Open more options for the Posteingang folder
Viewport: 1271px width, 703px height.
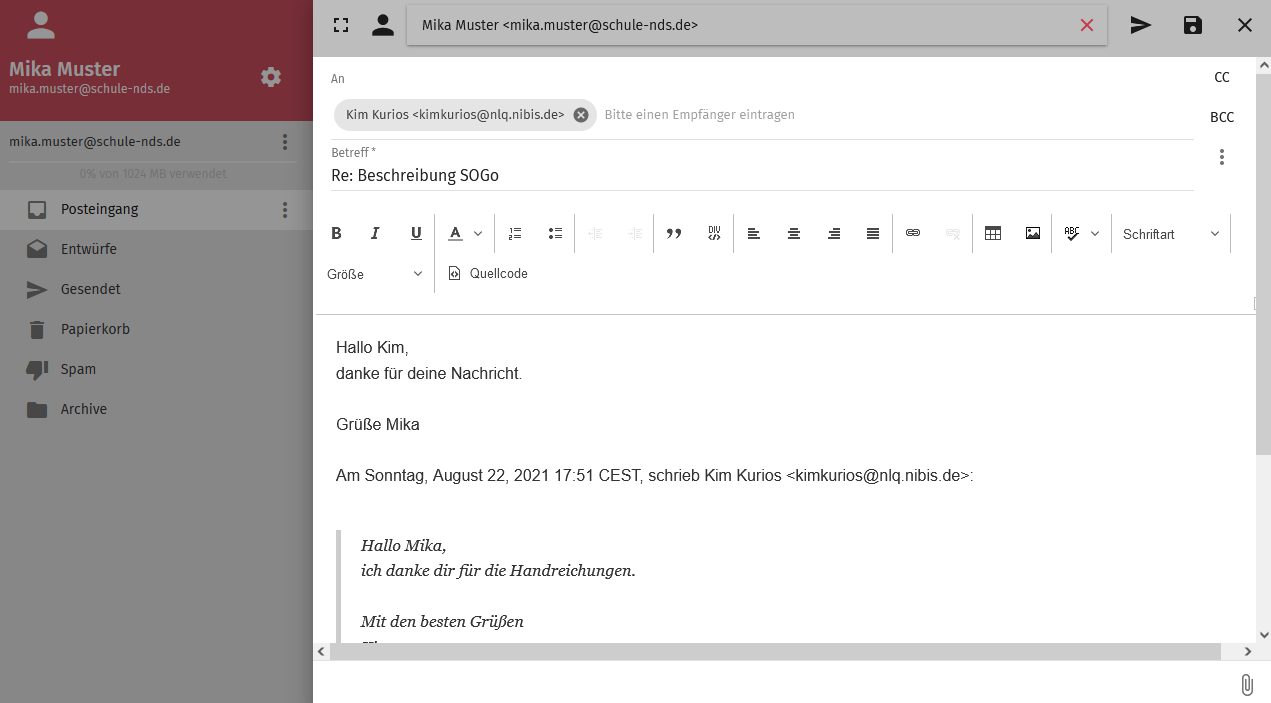(x=285, y=210)
